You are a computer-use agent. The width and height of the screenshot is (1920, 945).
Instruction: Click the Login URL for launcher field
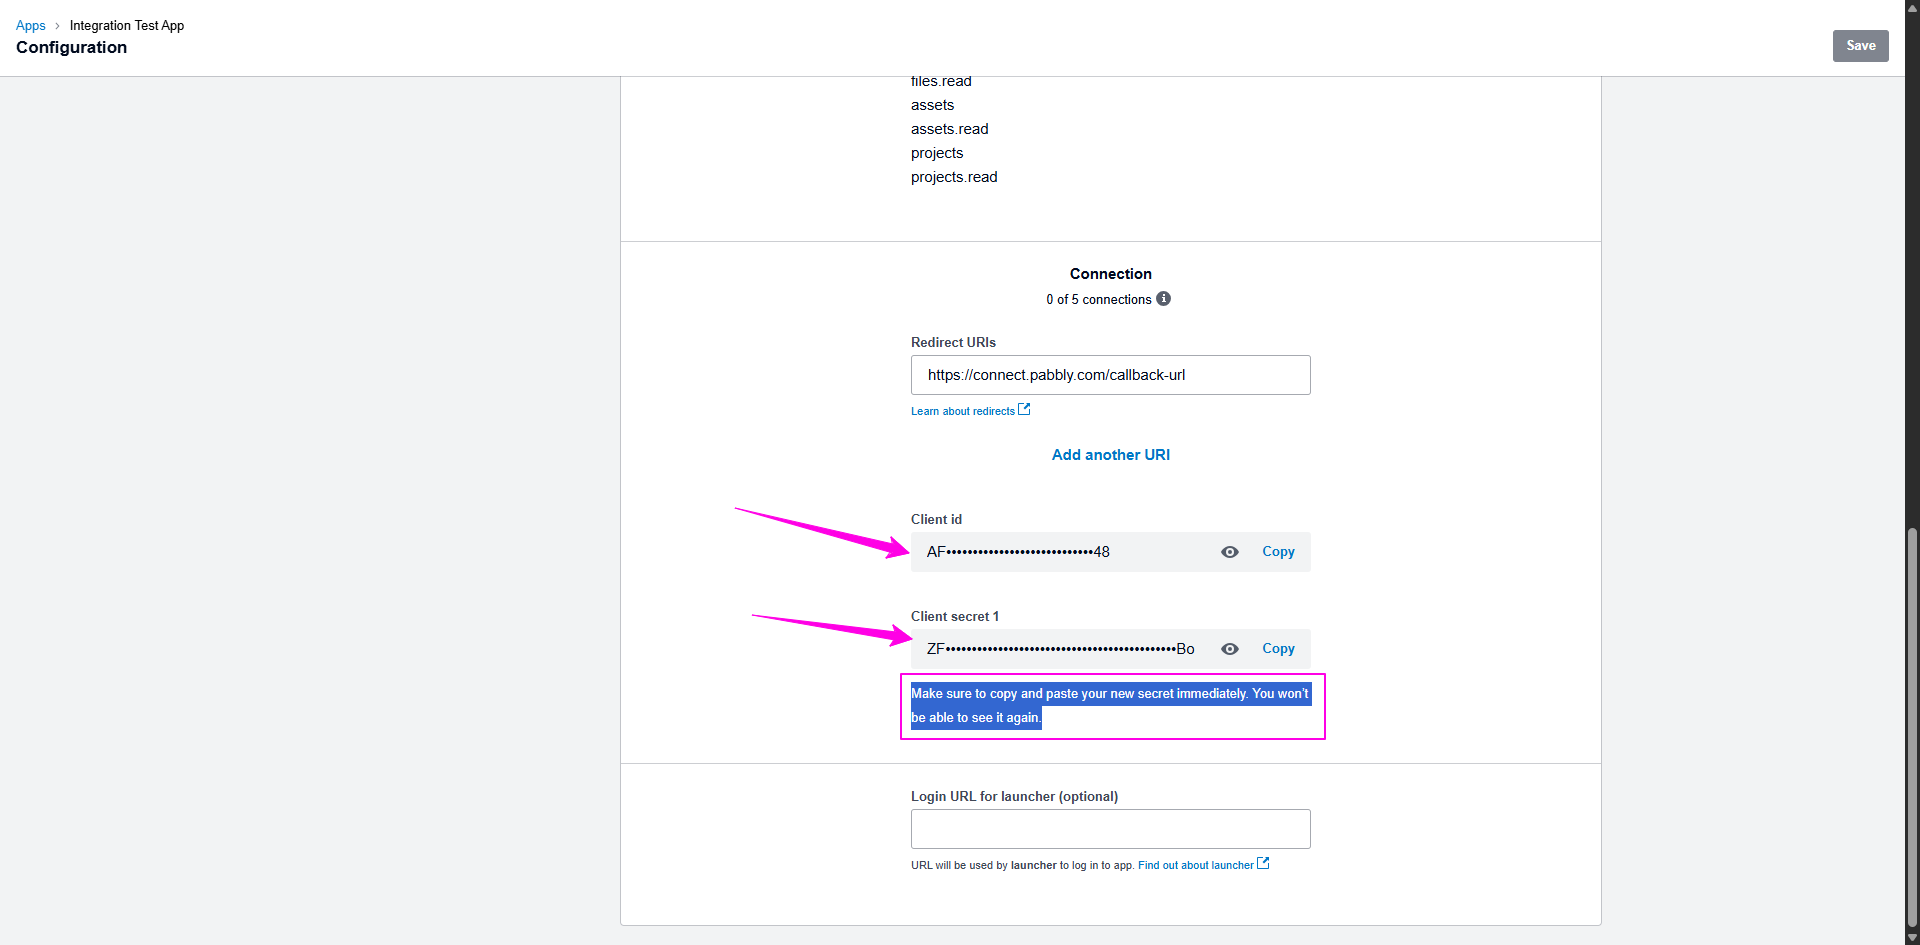coord(1110,829)
